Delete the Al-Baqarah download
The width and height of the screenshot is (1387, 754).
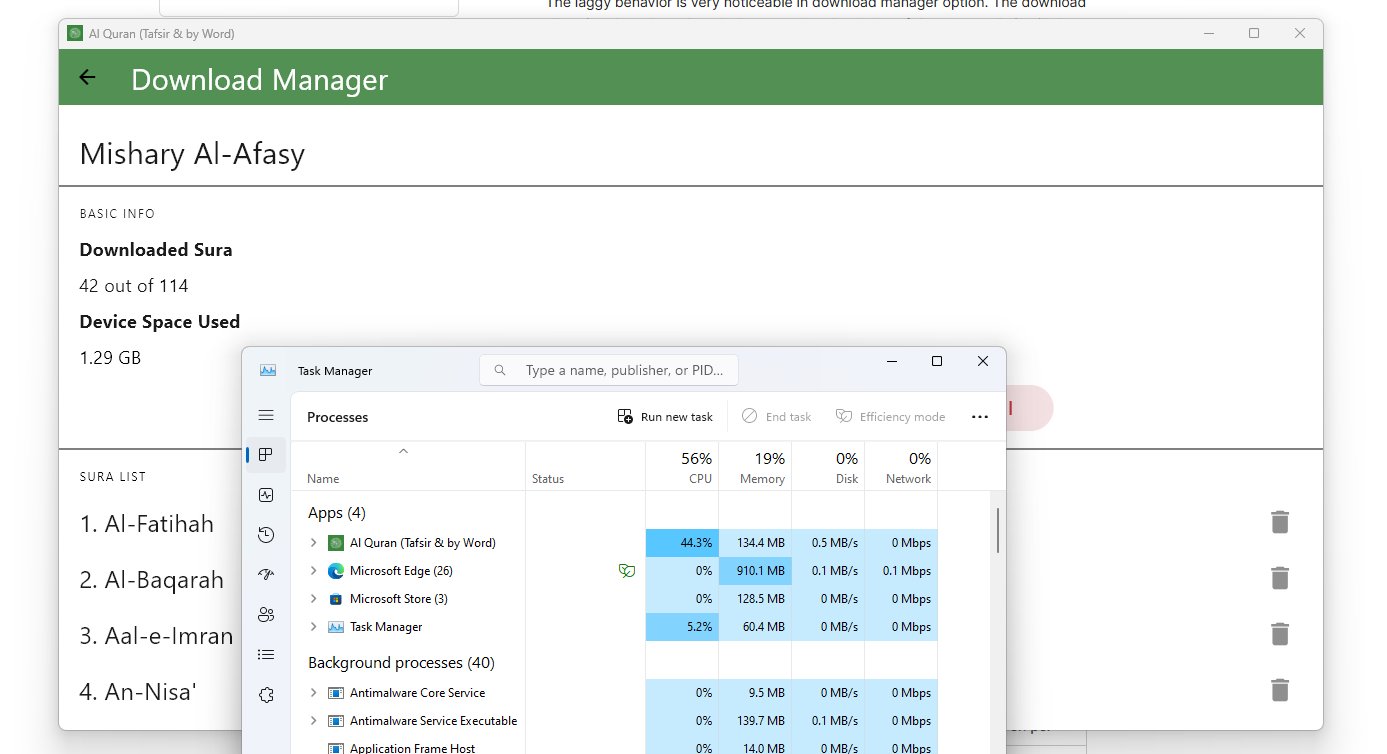(1279, 578)
